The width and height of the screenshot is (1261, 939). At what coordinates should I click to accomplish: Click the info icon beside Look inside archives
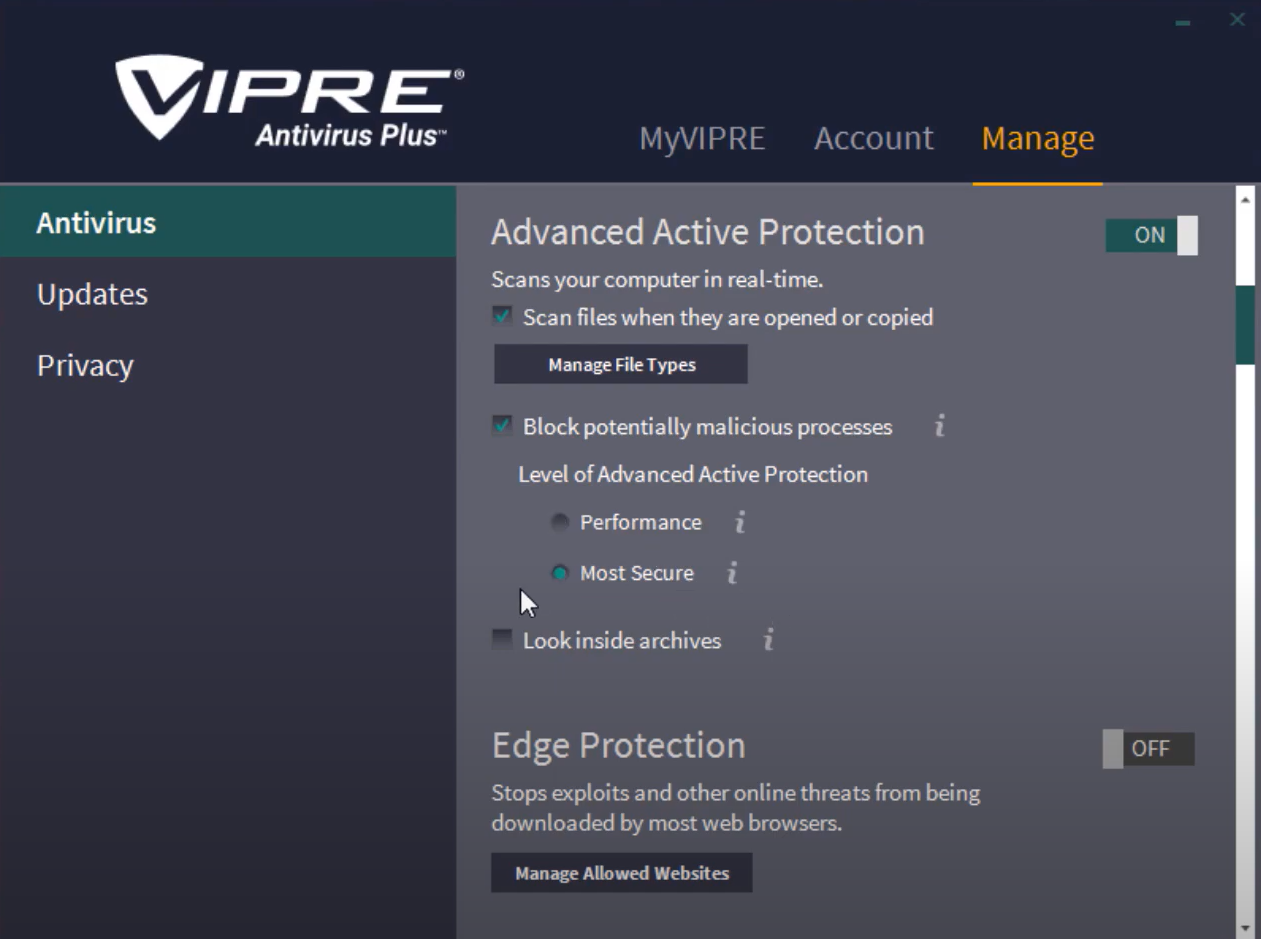pos(768,641)
